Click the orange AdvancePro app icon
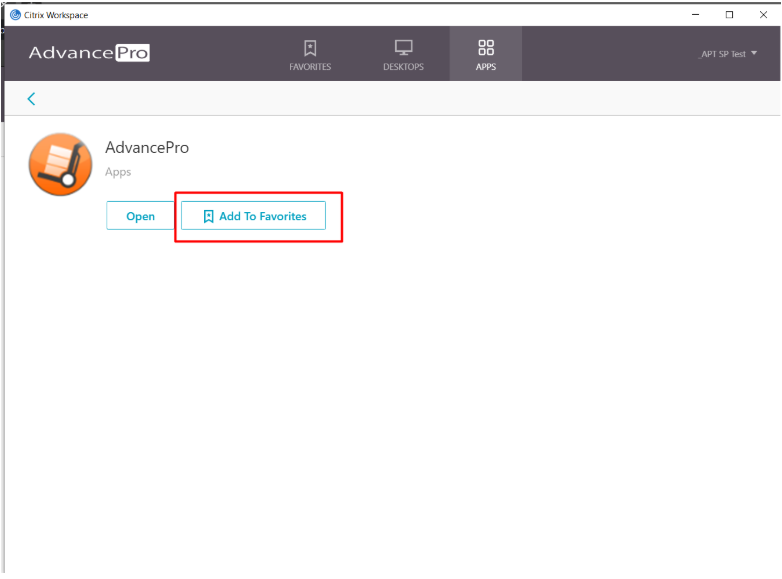The width and height of the screenshot is (782, 579). (60, 163)
